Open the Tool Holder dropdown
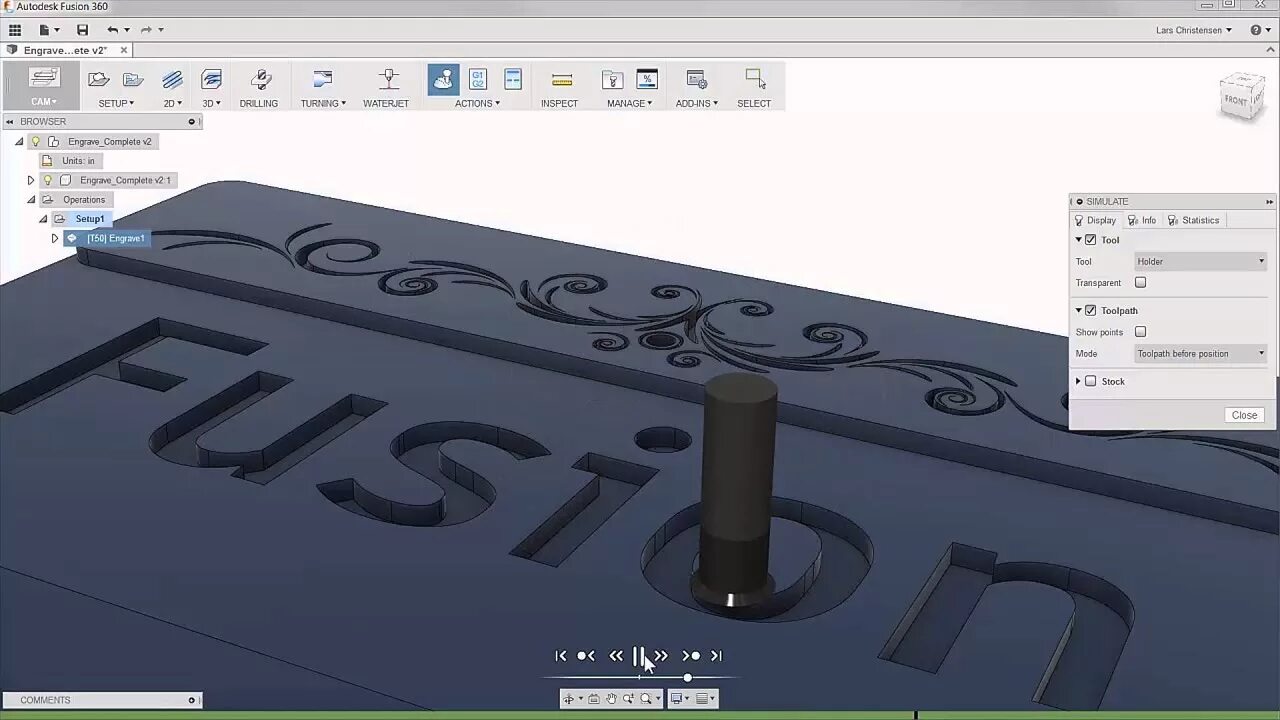The width and height of the screenshot is (1280, 720). click(1201, 262)
